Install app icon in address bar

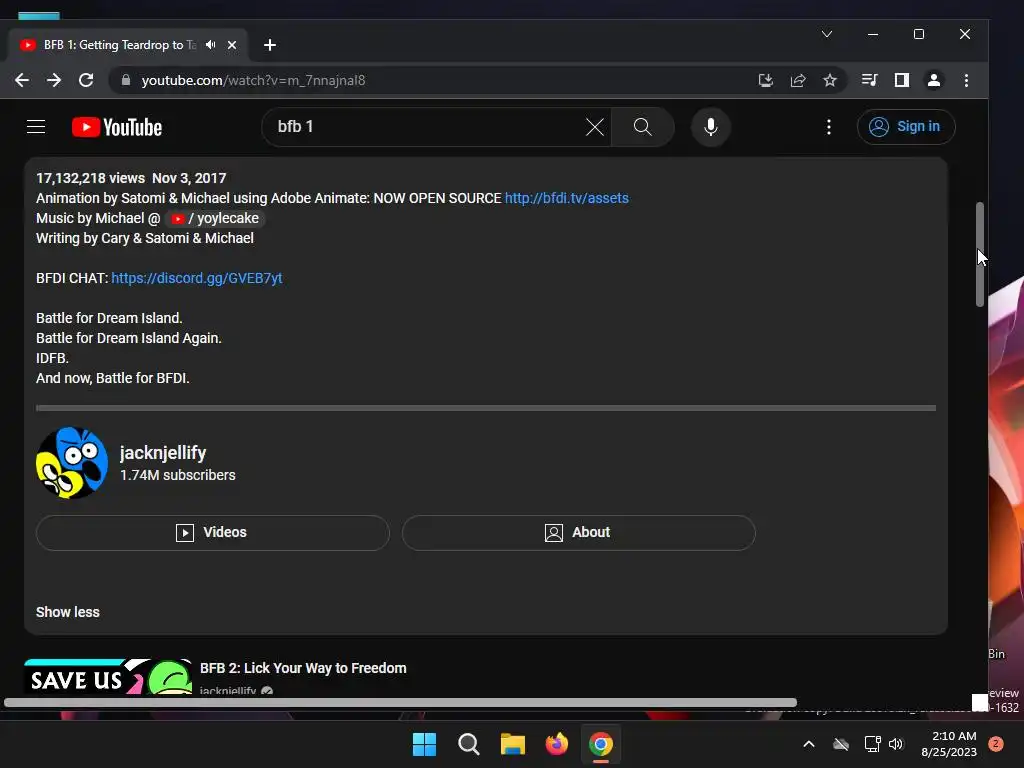pos(765,80)
